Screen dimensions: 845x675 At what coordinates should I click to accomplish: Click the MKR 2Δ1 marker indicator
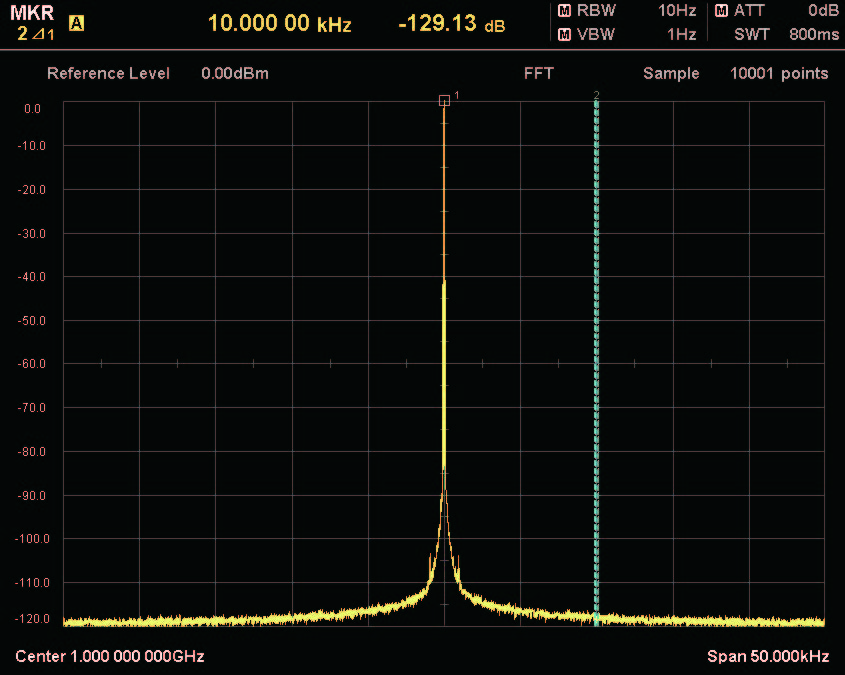[x=31, y=24]
